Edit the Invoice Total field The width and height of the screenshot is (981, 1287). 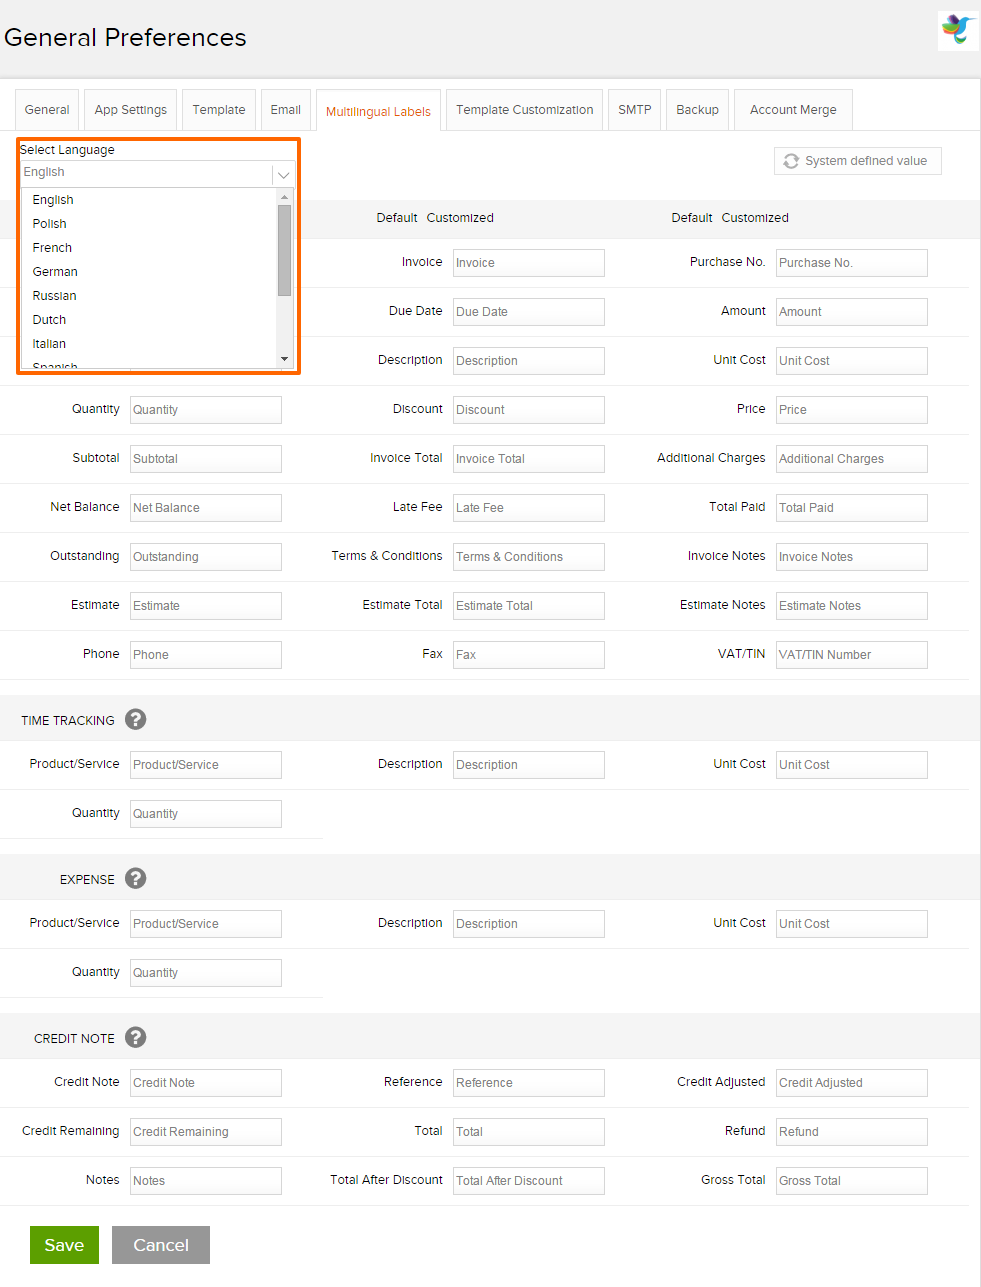pyautogui.click(x=529, y=459)
